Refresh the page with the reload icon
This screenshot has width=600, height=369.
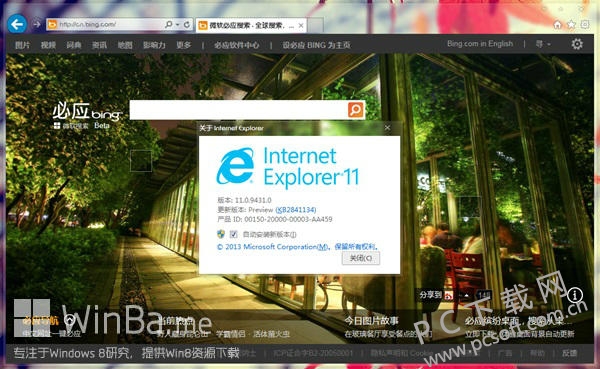coord(187,24)
